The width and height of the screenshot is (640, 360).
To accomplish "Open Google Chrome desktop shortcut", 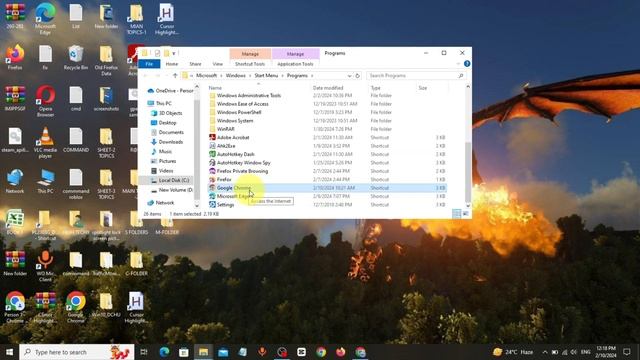I will tap(76, 307).
